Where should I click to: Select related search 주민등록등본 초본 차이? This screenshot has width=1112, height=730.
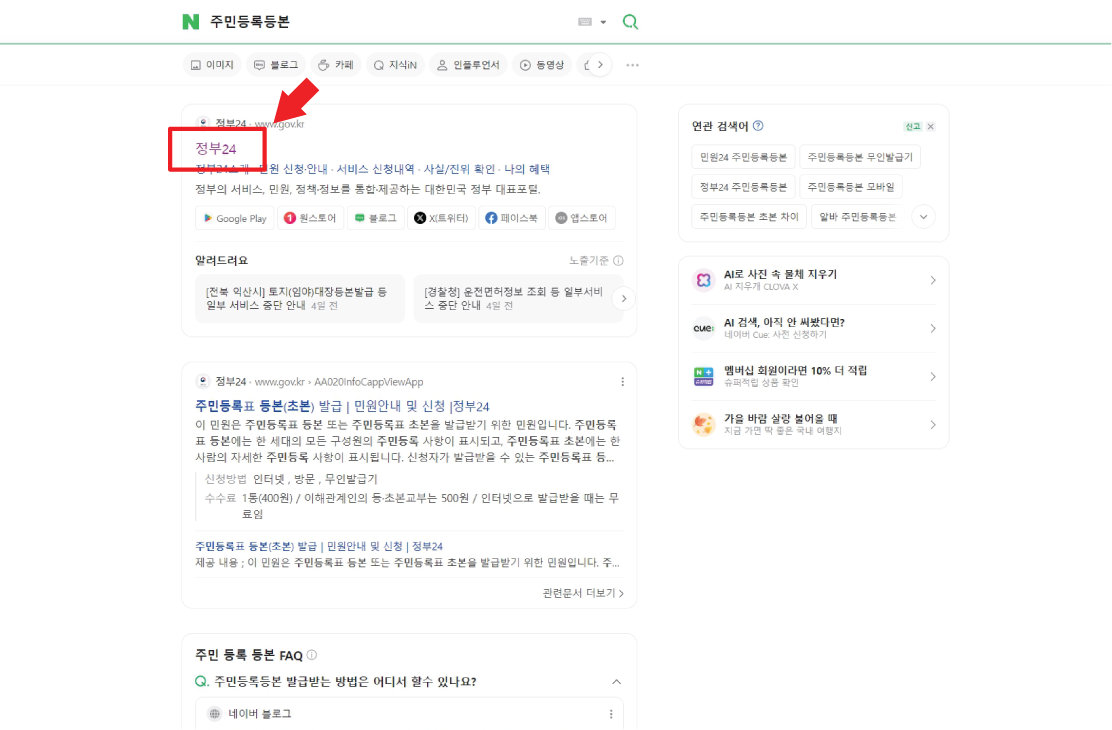tap(749, 216)
